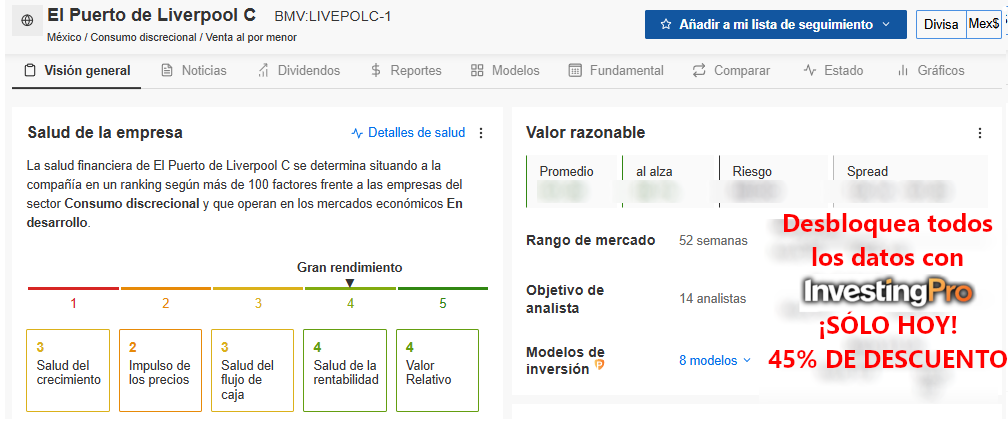Click the dollar icon beside Reportes
Screen dimensions: 1008x431
pos(376,71)
